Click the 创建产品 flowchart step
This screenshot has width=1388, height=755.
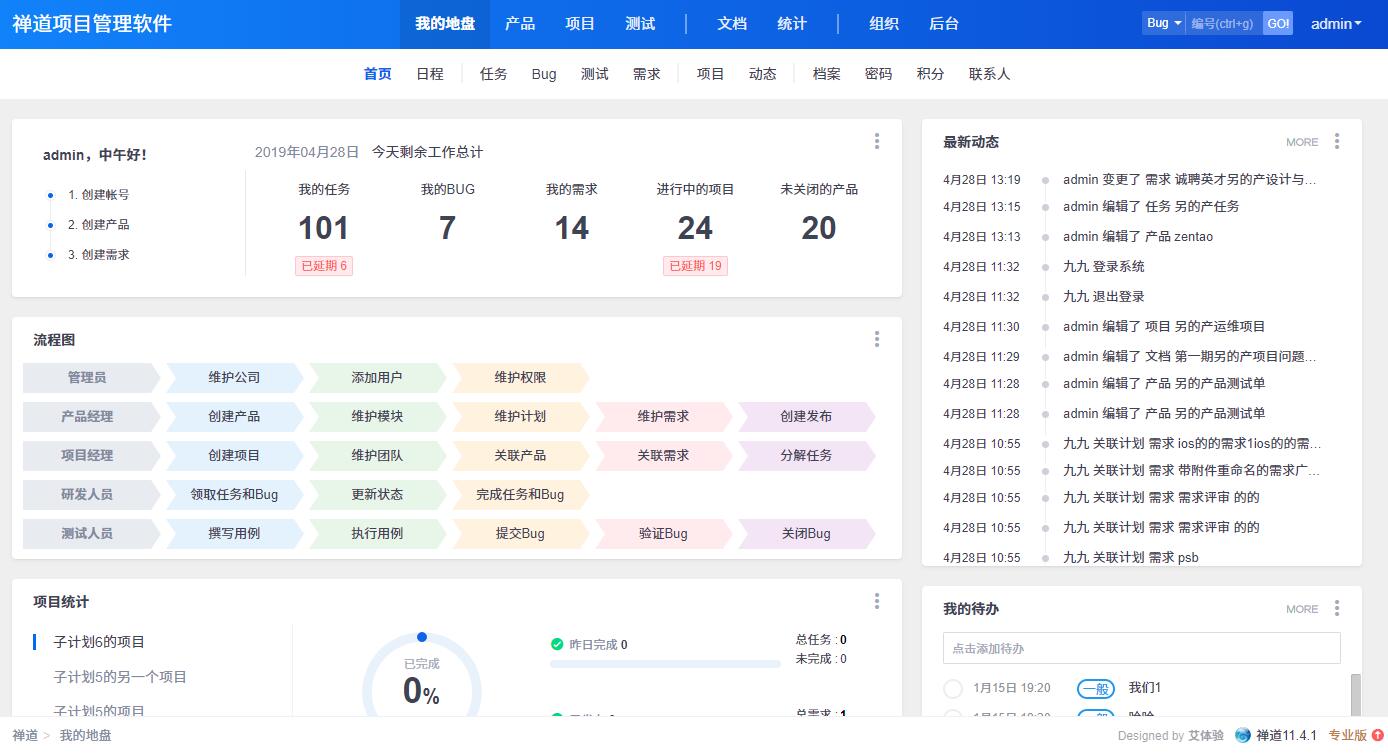click(x=234, y=416)
